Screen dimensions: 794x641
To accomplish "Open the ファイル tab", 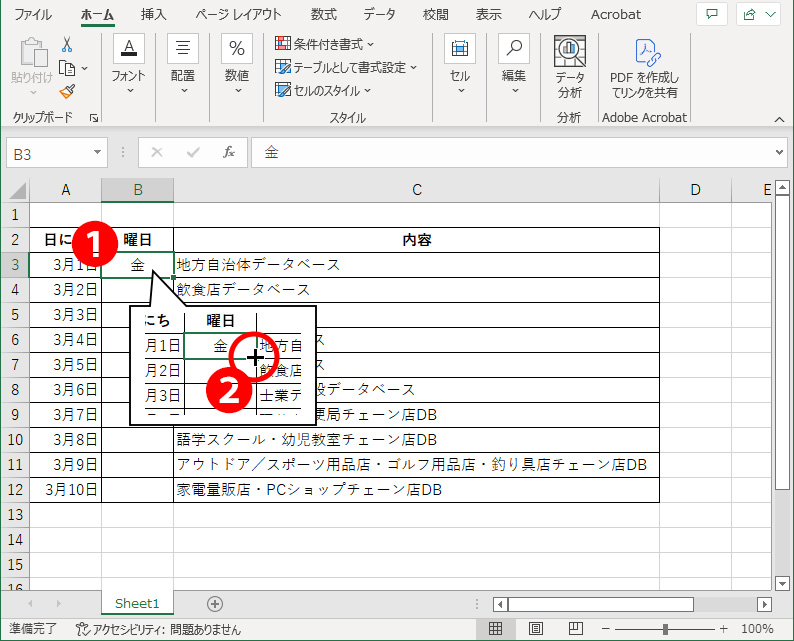I will (x=32, y=14).
